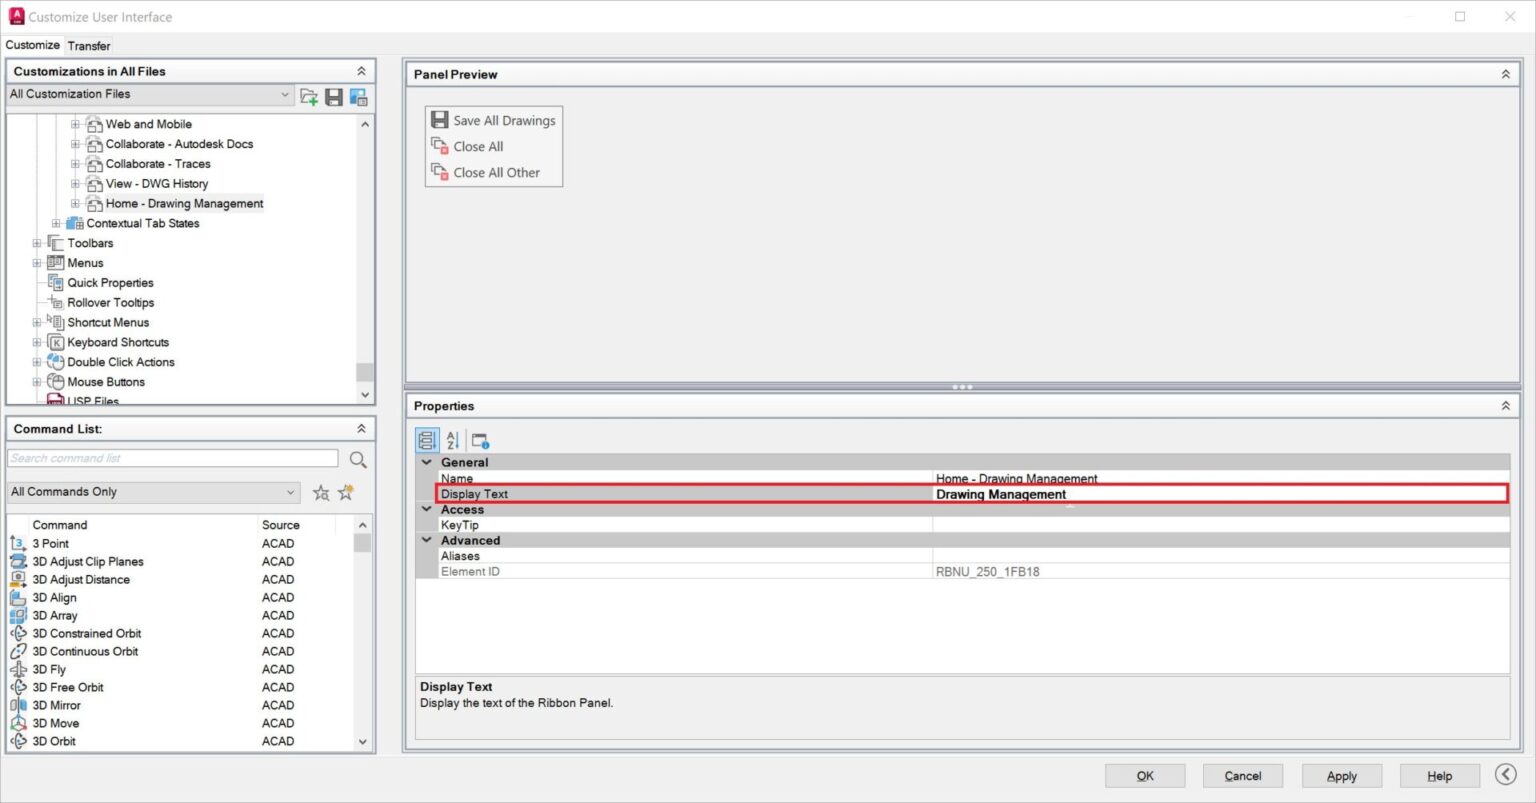Select Quick Properties in the tree
The height and width of the screenshot is (803, 1536).
coord(110,283)
